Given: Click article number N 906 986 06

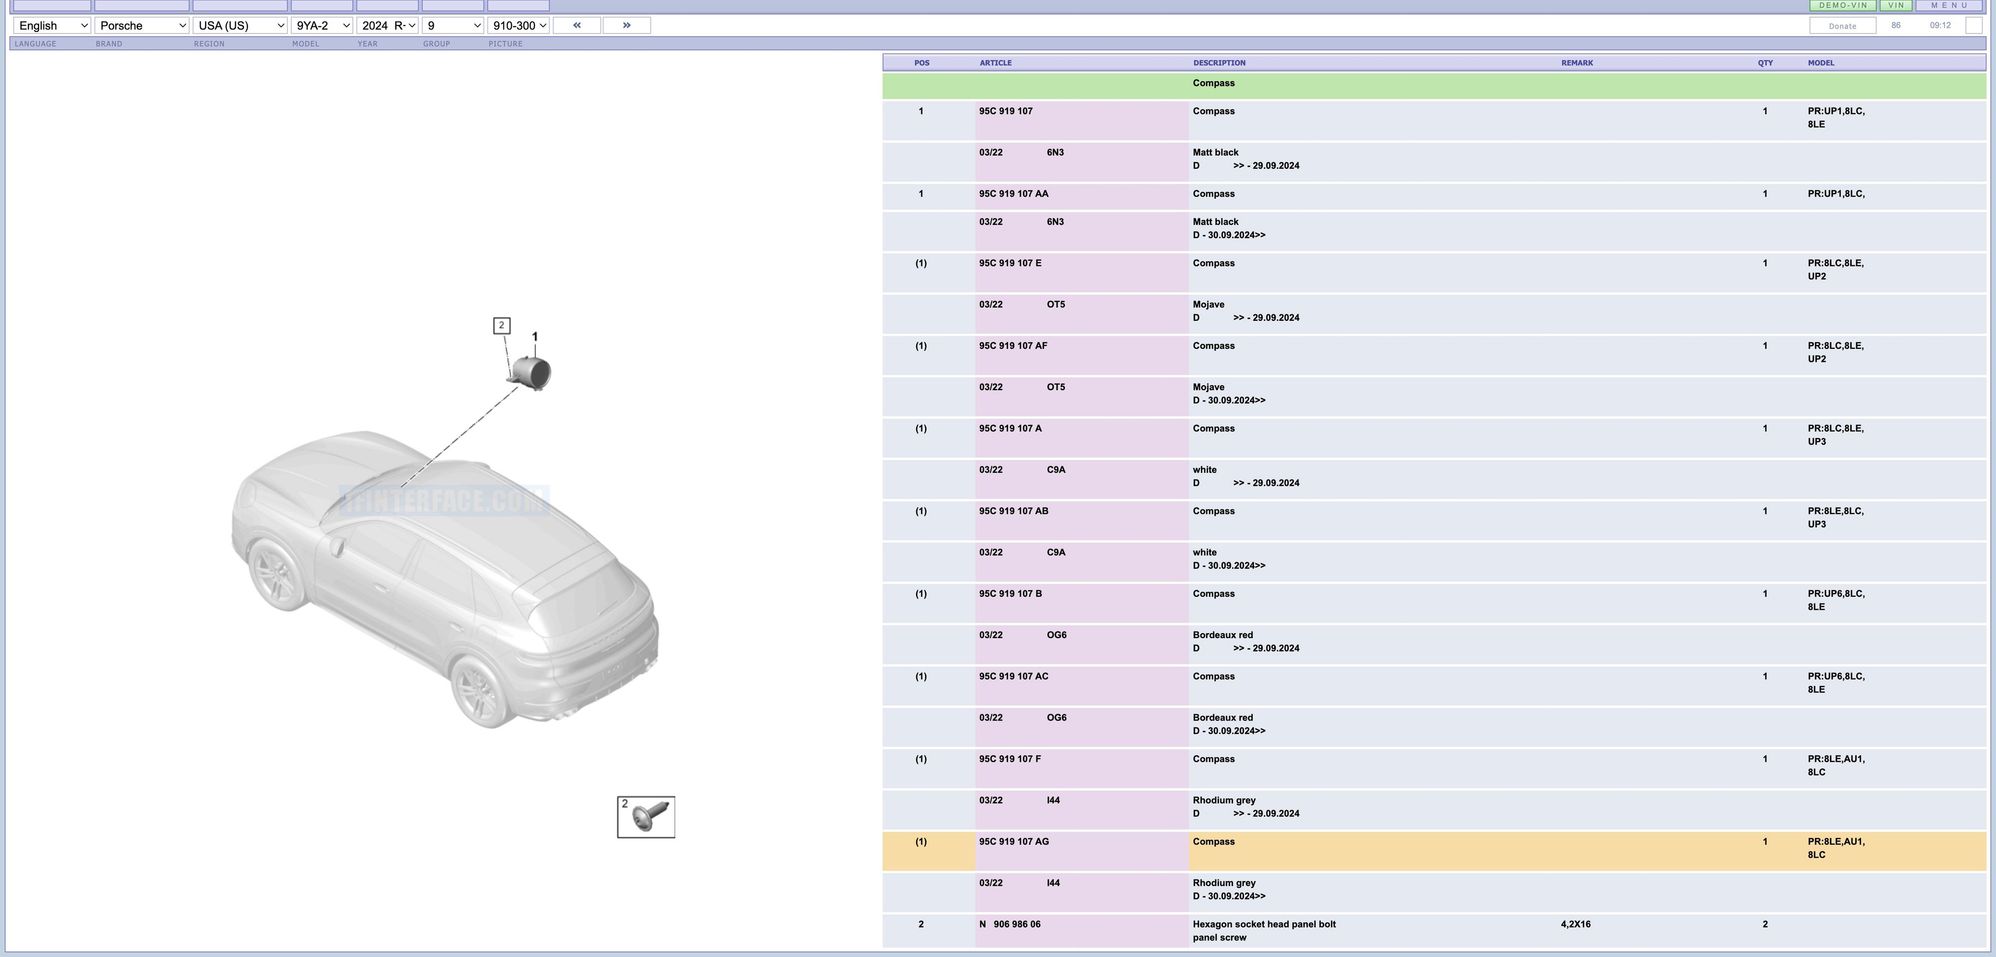Looking at the screenshot, I should click(x=1010, y=925).
